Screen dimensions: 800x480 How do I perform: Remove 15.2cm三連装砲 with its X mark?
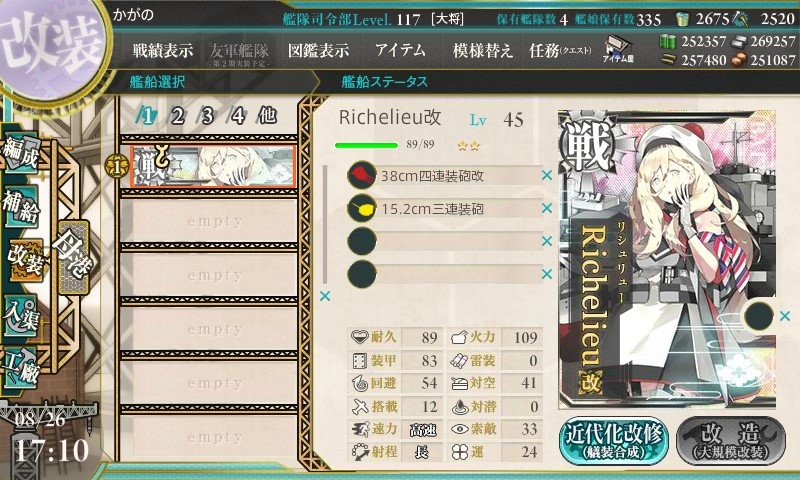point(547,208)
